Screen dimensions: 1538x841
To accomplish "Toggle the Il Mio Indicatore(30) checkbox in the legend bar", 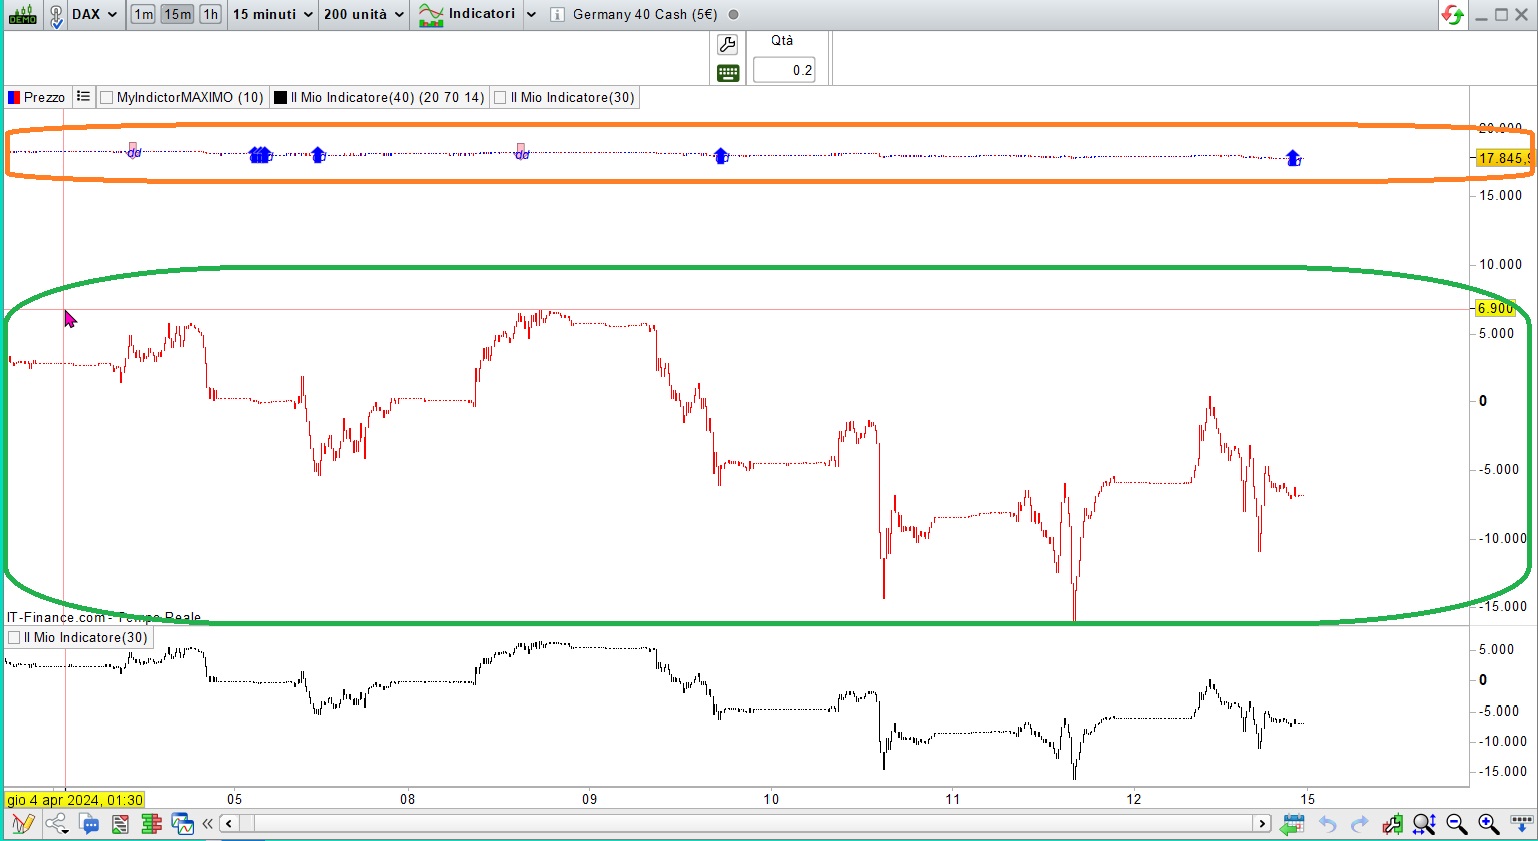I will coord(501,98).
